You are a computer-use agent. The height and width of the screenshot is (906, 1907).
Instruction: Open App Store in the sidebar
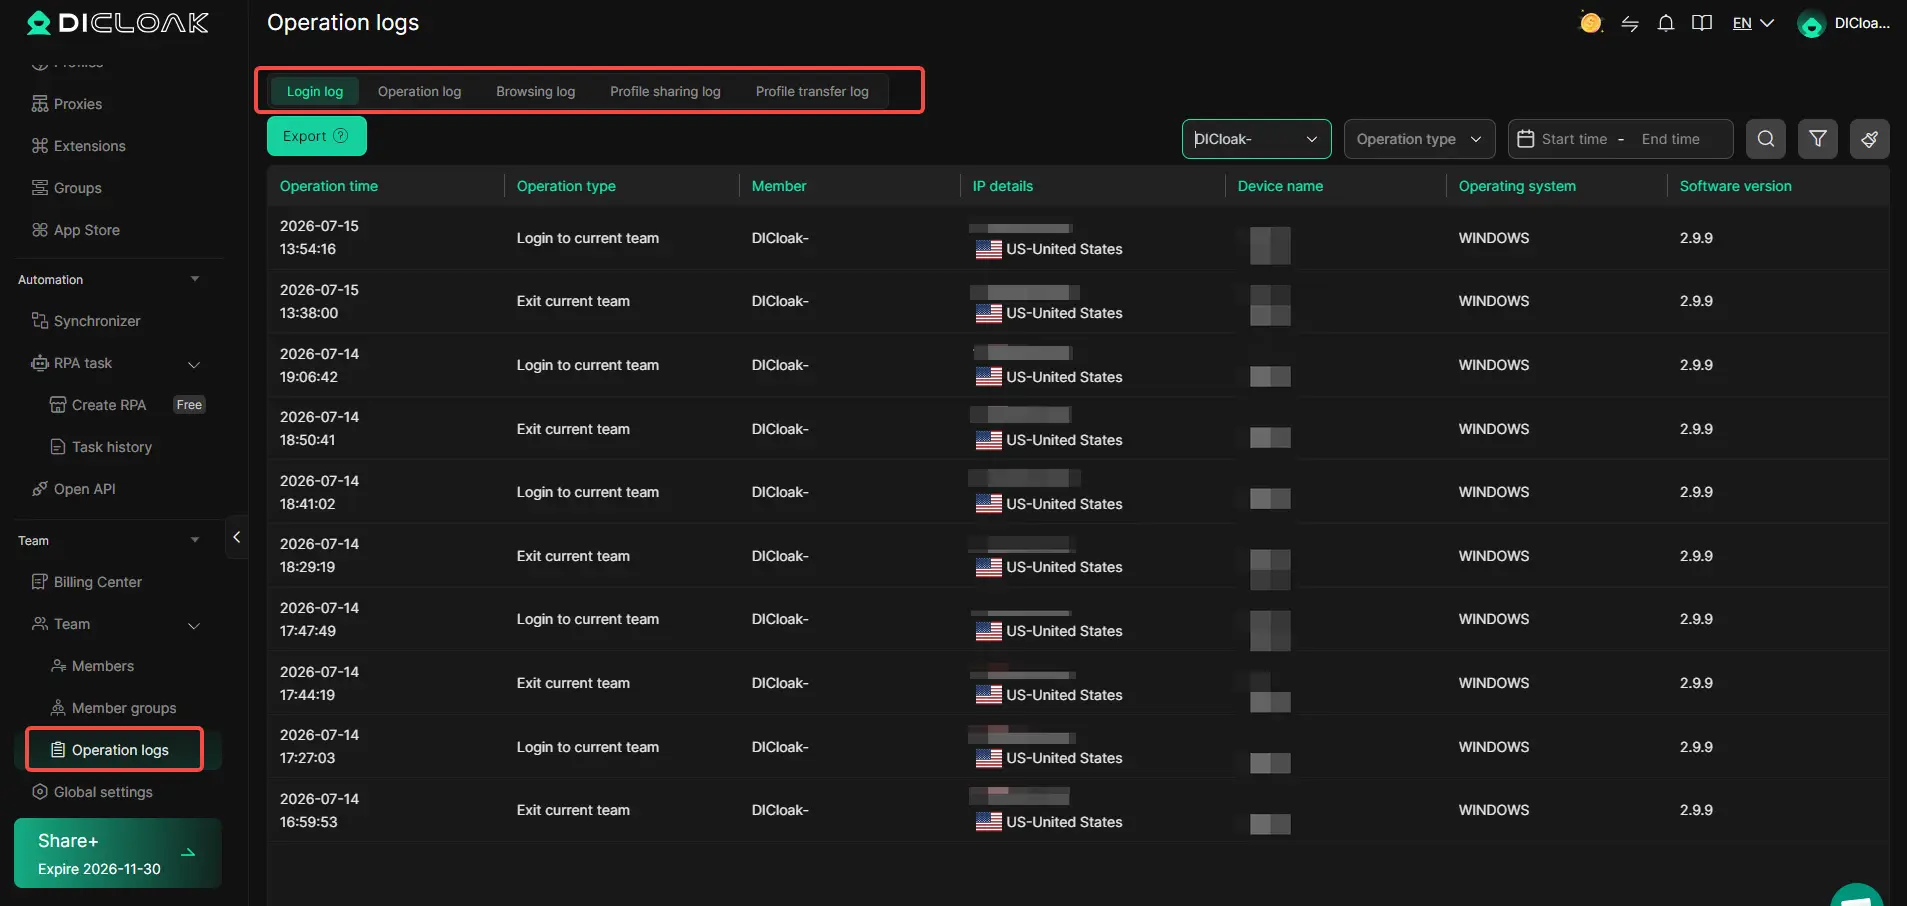(x=87, y=230)
